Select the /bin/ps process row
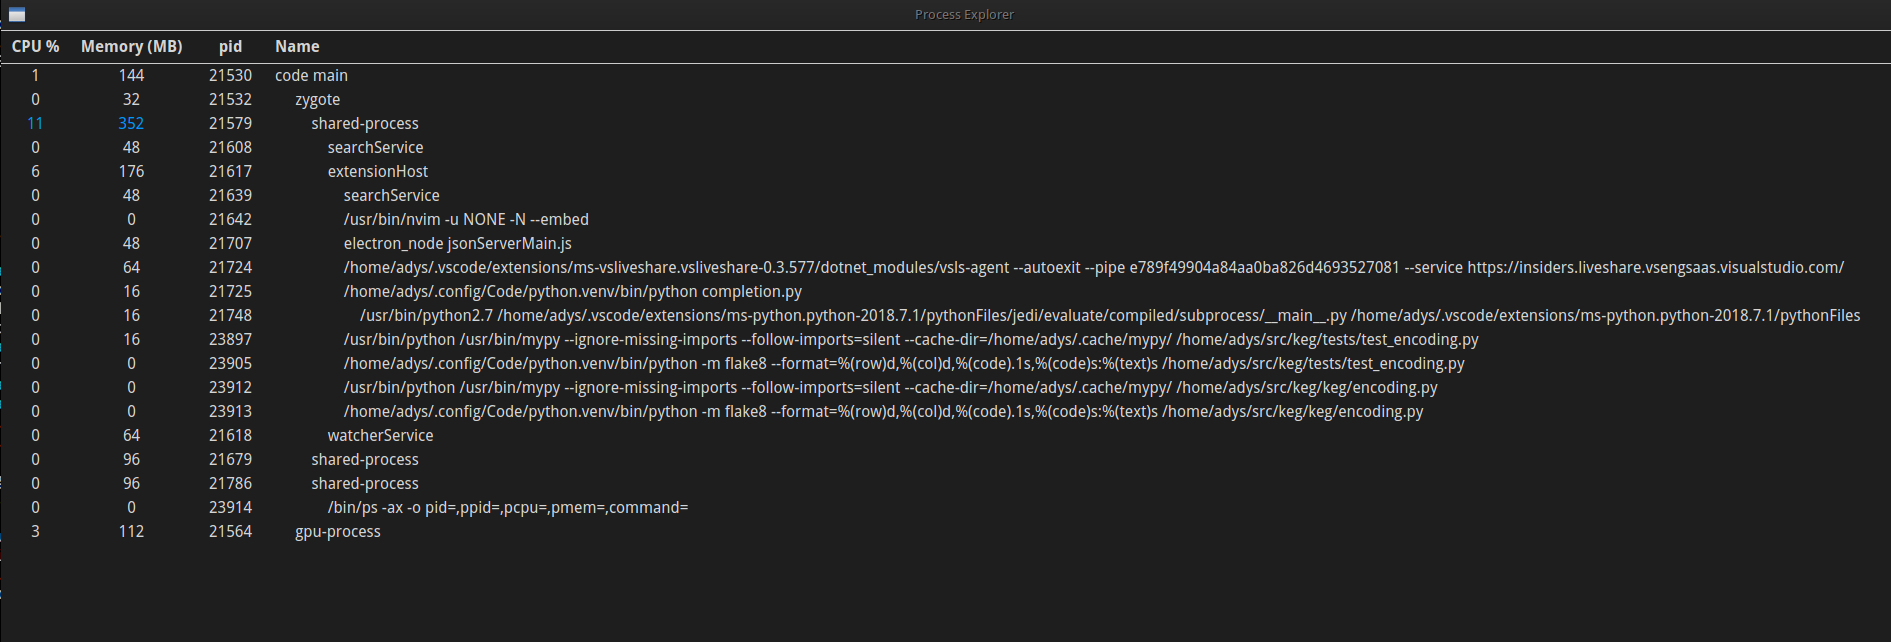Viewport: 1891px width, 642px height. point(508,507)
